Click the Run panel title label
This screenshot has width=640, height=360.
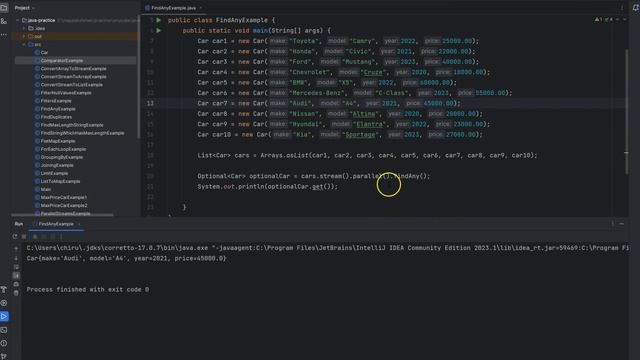pos(19,224)
